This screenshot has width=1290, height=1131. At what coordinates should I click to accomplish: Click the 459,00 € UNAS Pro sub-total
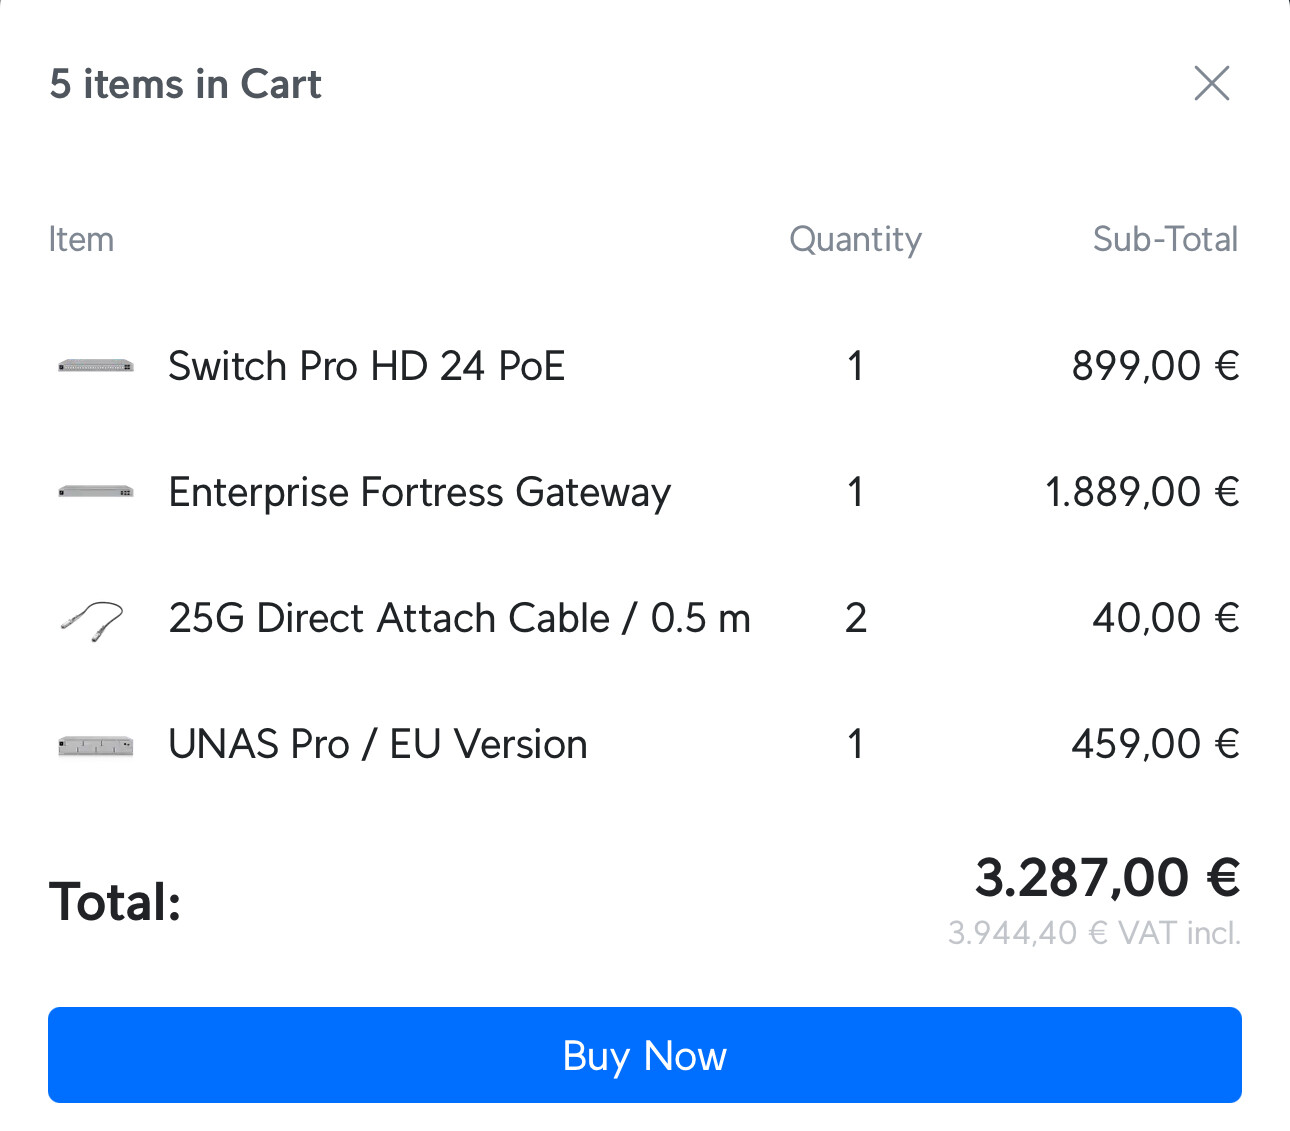[1155, 745]
